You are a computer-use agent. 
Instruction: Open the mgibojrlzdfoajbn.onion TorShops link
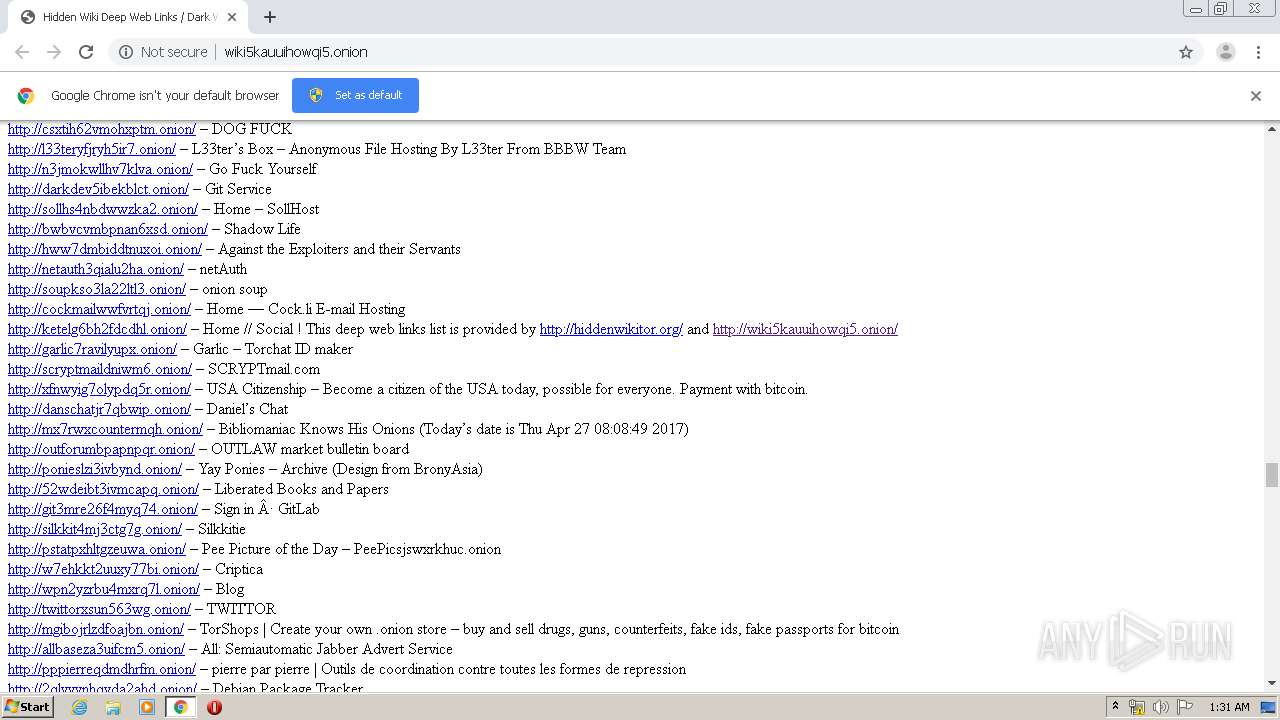pos(96,629)
